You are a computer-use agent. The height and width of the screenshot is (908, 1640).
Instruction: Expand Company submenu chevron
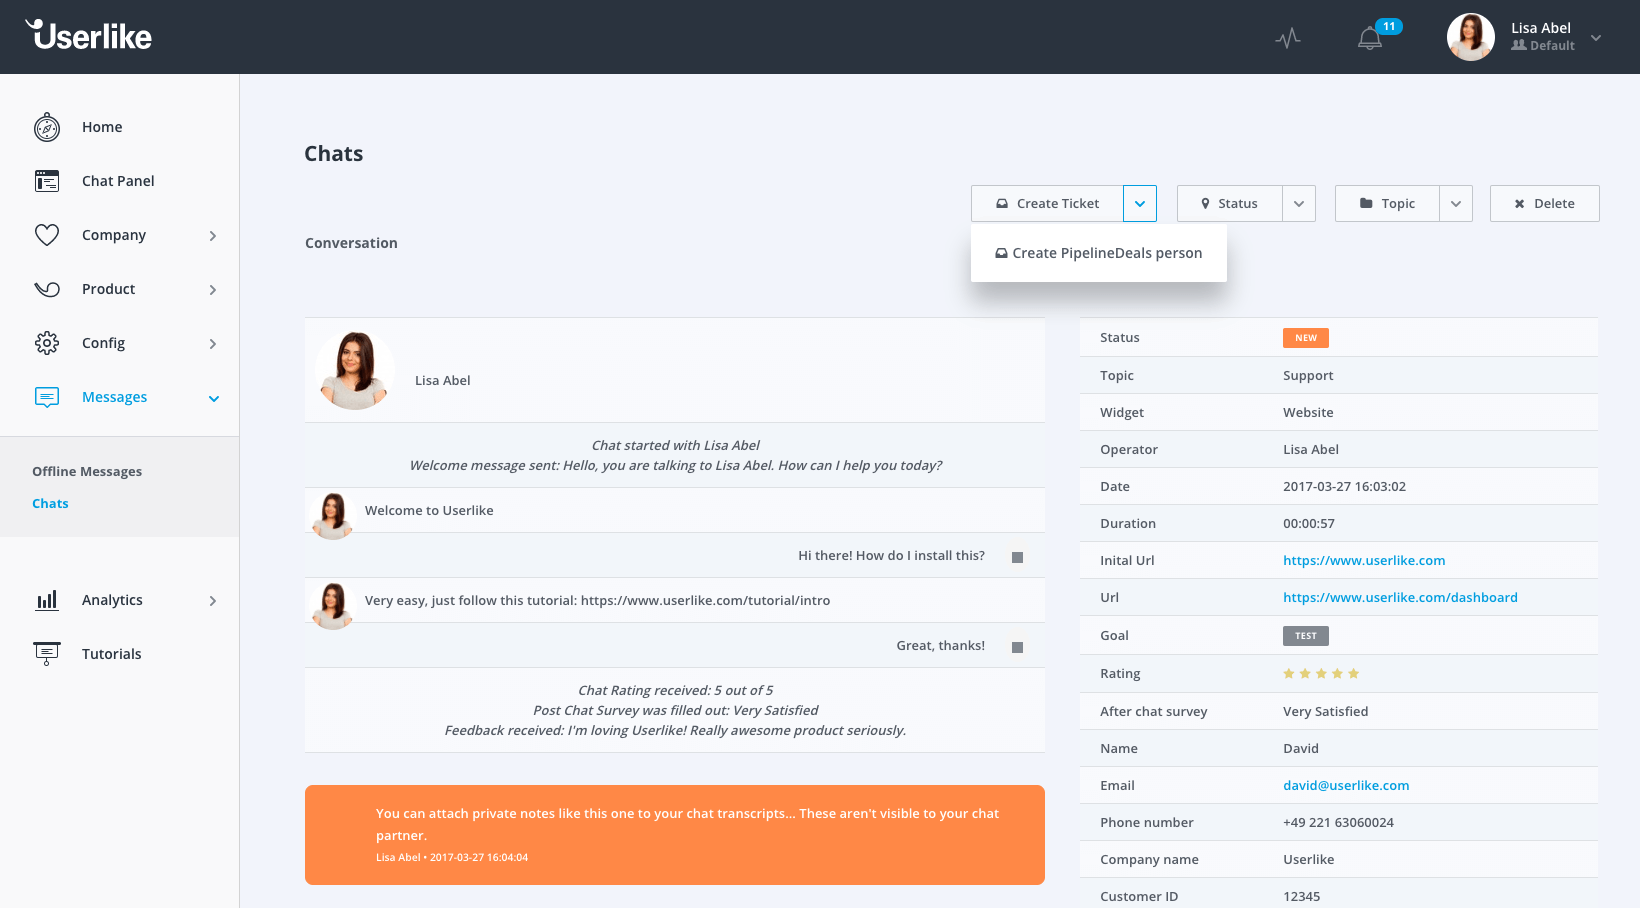point(213,236)
